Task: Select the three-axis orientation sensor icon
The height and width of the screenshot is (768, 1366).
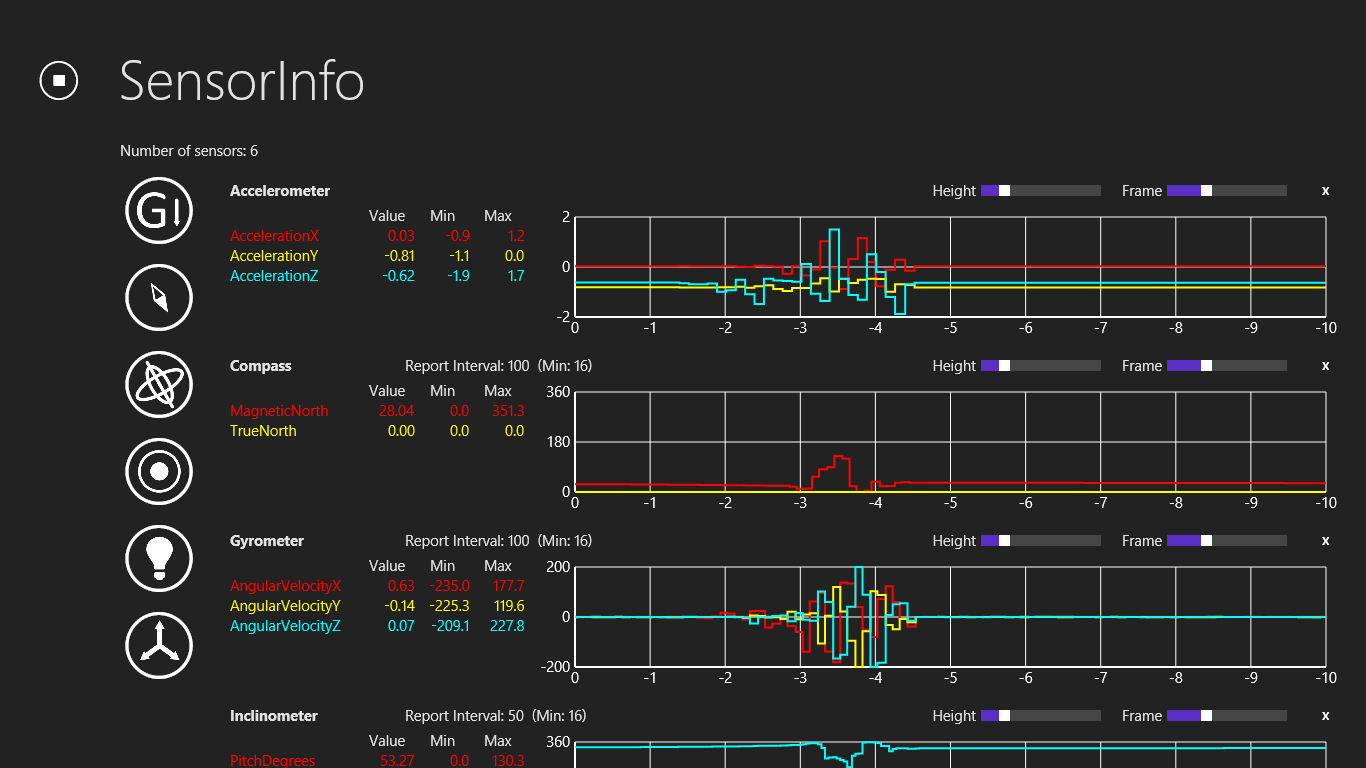Action: (x=159, y=645)
